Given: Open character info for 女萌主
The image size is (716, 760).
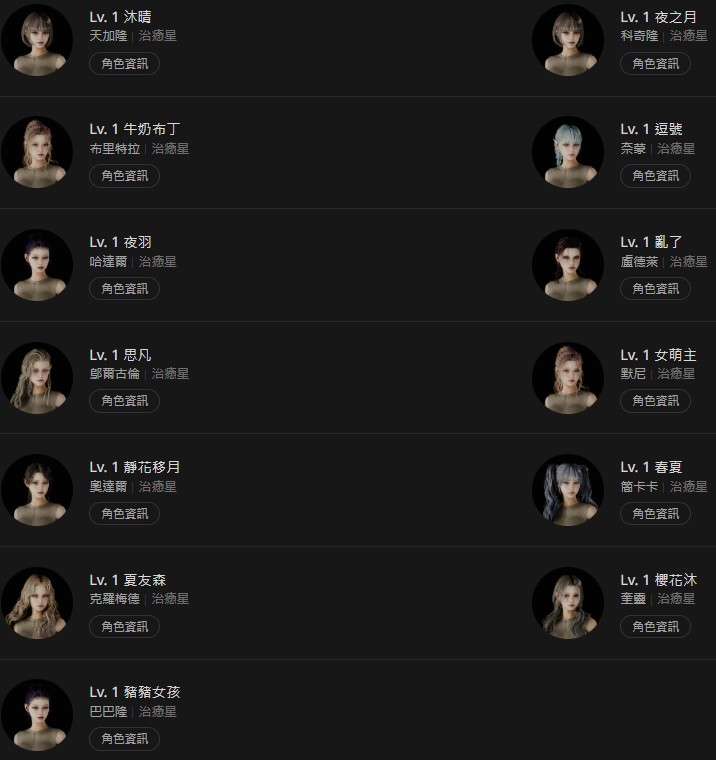Looking at the screenshot, I should pos(655,401).
